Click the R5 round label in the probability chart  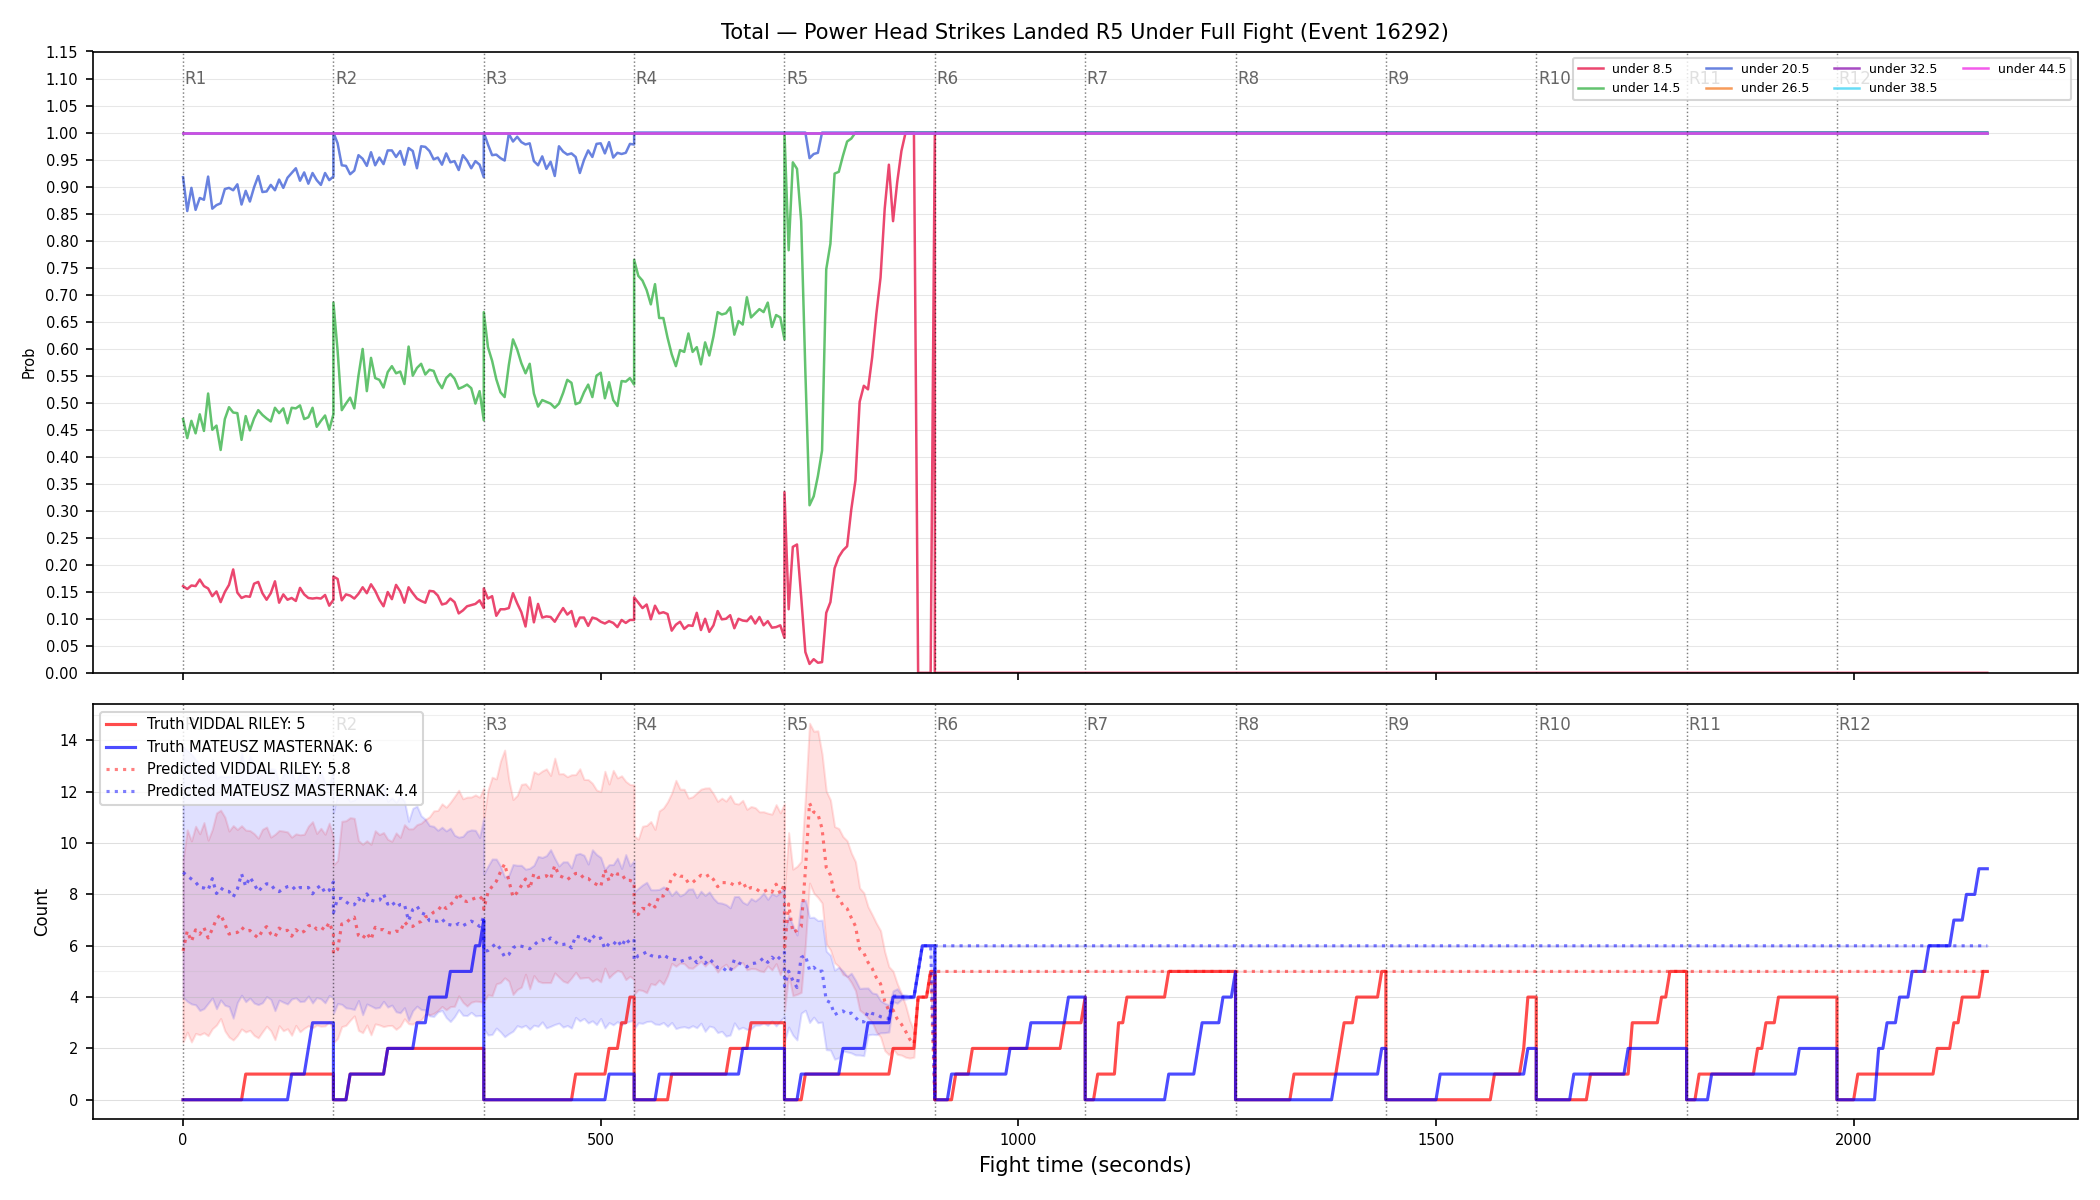coord(797,78)
